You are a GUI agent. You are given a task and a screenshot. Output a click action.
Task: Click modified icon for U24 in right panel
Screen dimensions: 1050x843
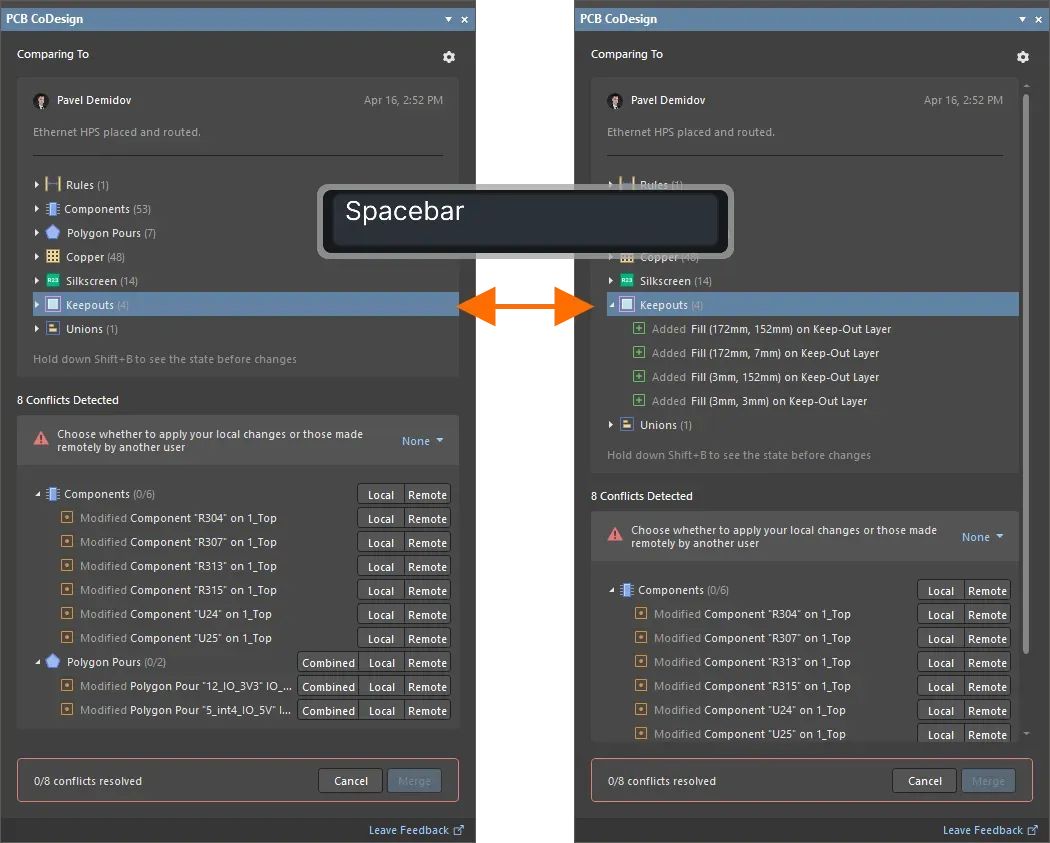pyautogui.click(x=640, y=709)
